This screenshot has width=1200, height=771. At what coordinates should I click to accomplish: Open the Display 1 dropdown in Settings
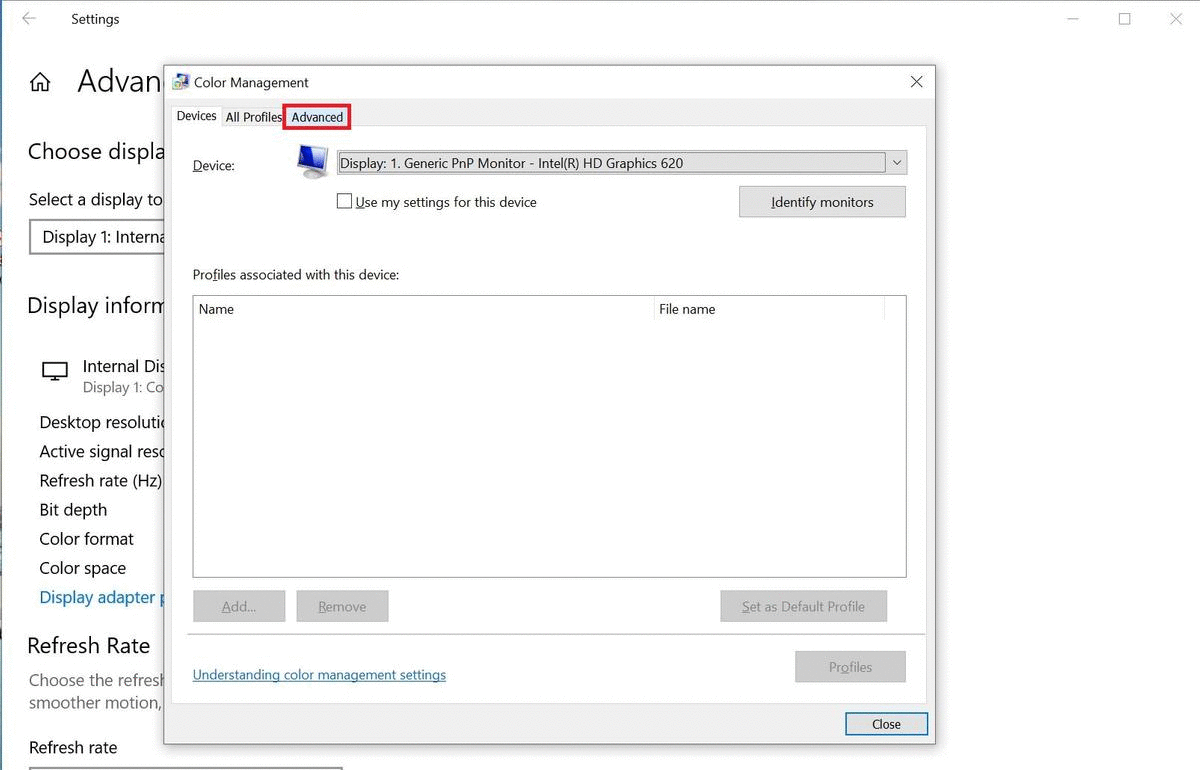click(x=97, y=237)
